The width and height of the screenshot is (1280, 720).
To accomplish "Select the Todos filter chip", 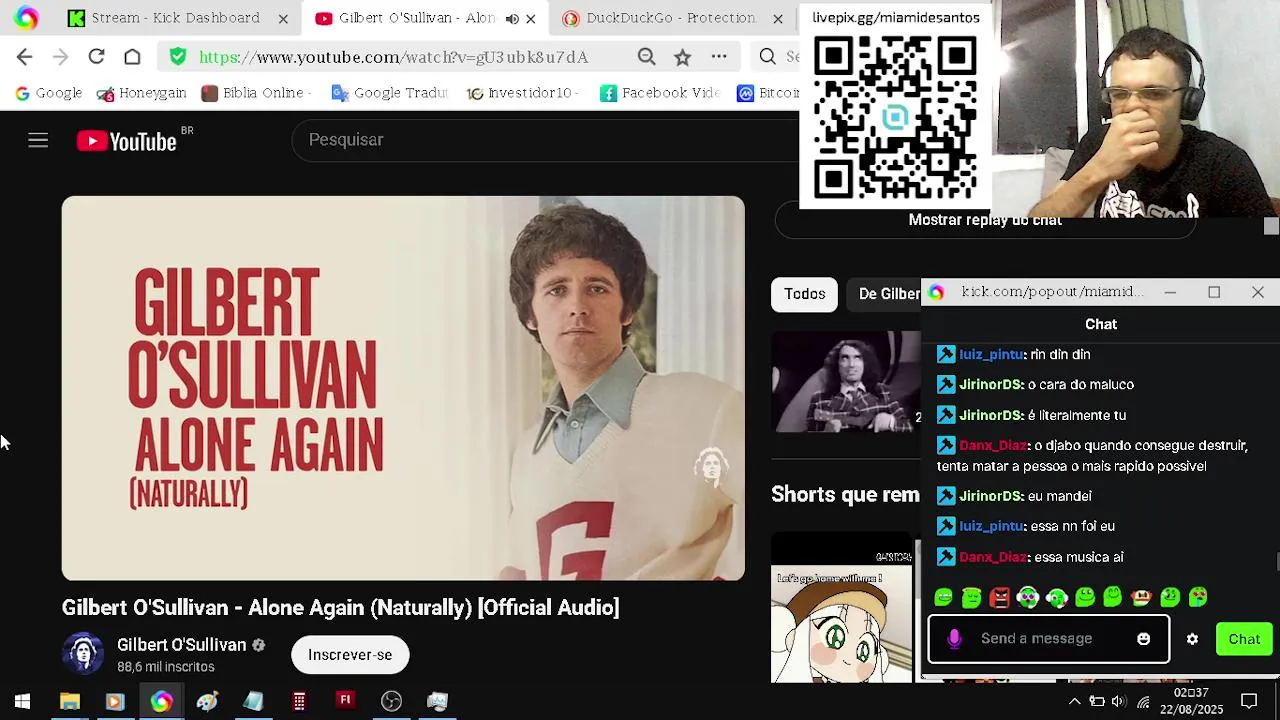I will 804,294.
